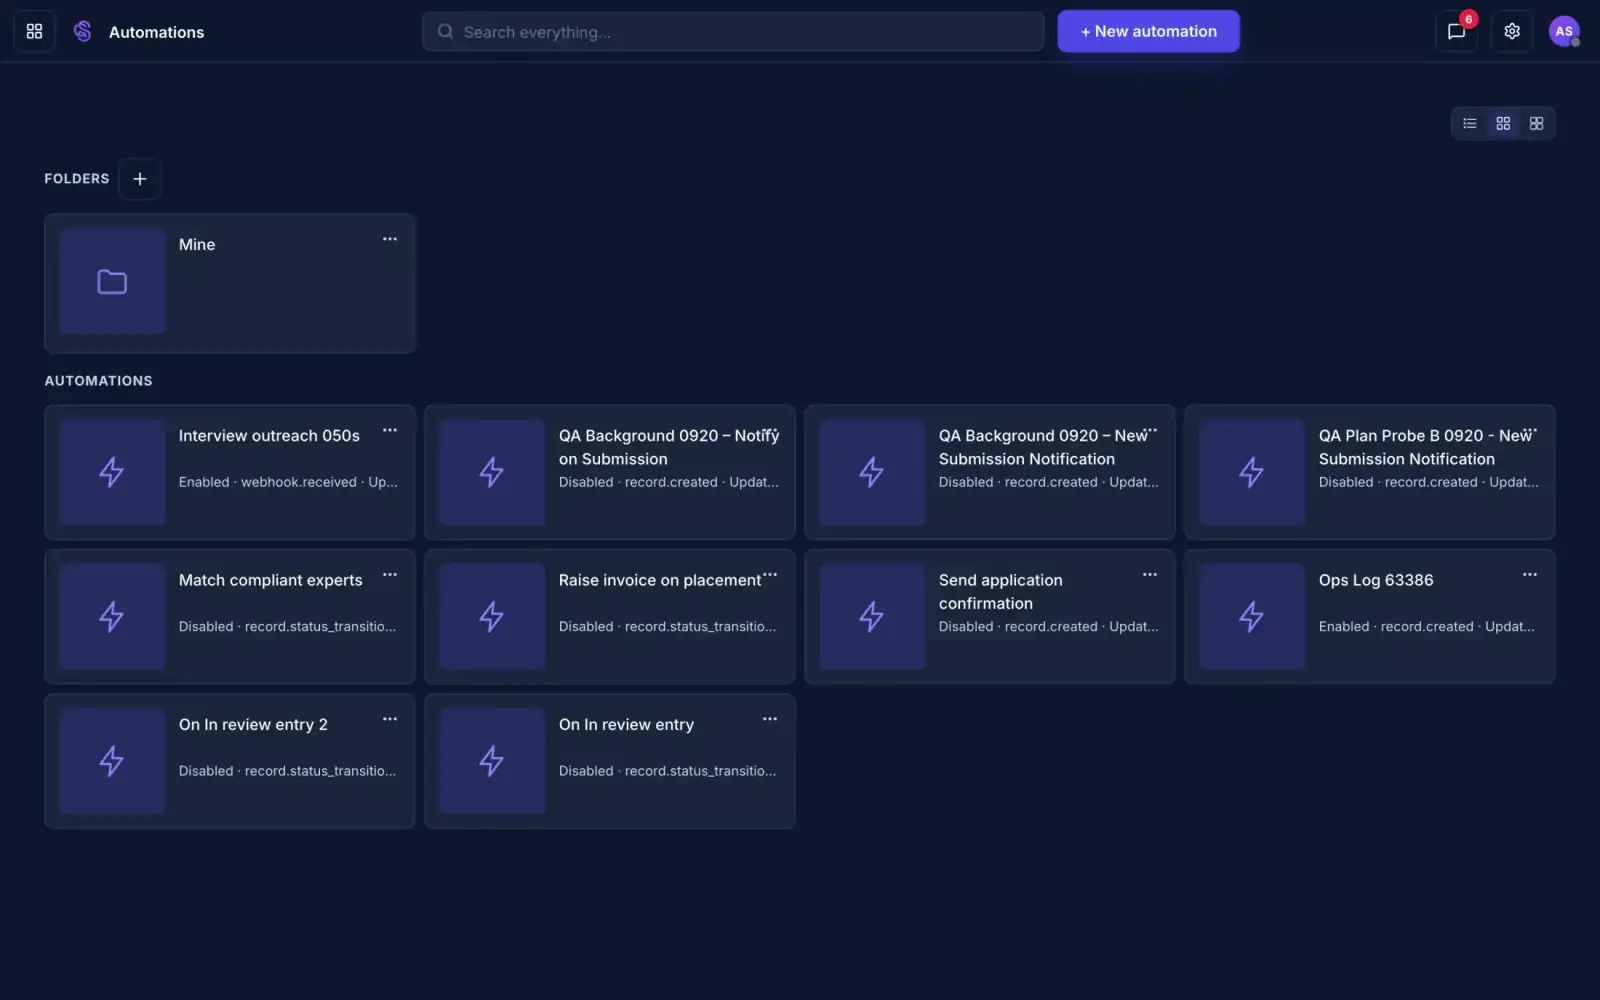
Task: Click lightning icon of QA Background Notify on Submission
Action: pos(492,472)
